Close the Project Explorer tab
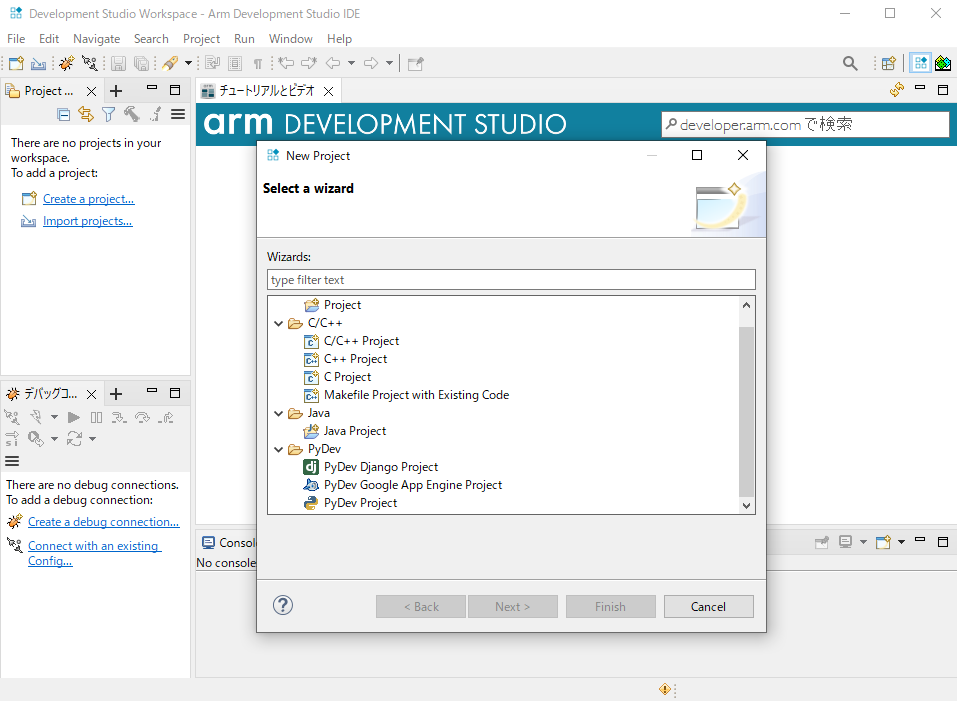Screen dimensions: 957x701 [92, 91]
